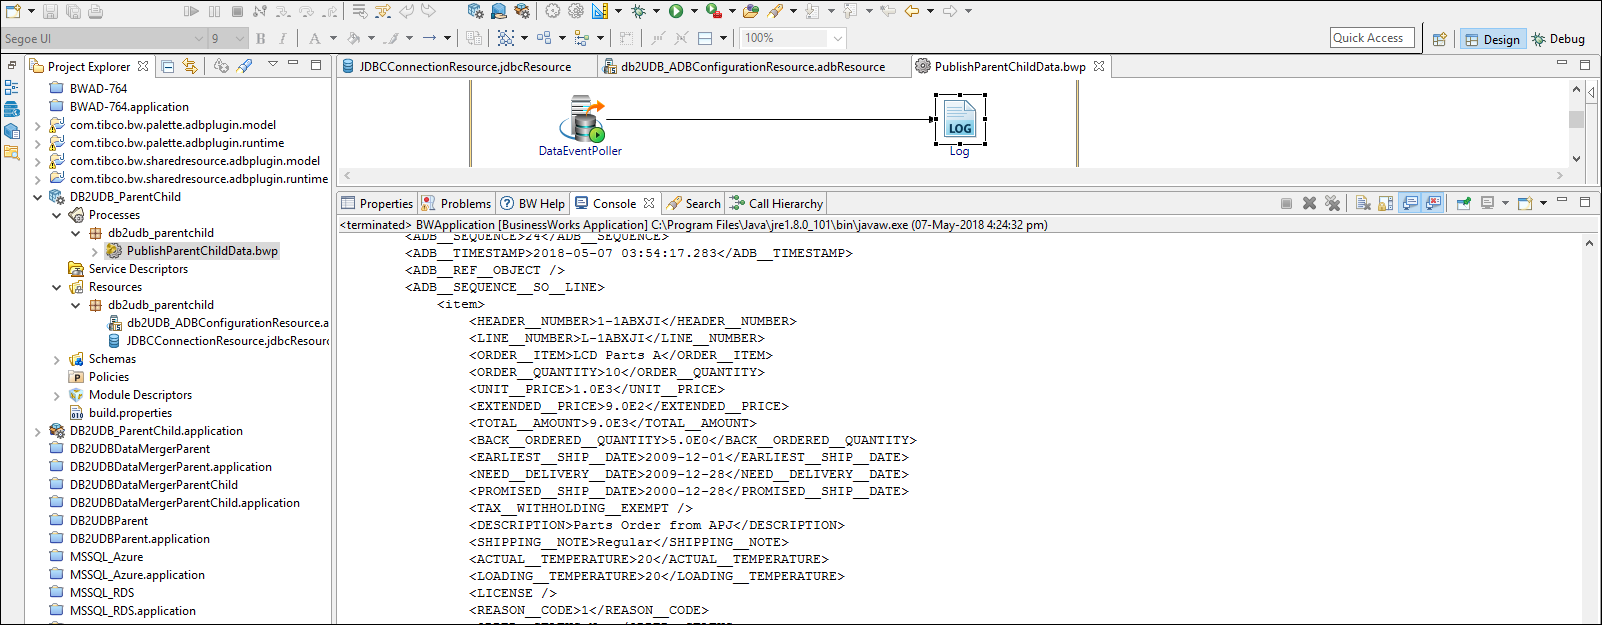This screenshot has height=625, width=1602.
Task: Click the Debug bug icon in main toolbar
Action: (x=637, y=11)
